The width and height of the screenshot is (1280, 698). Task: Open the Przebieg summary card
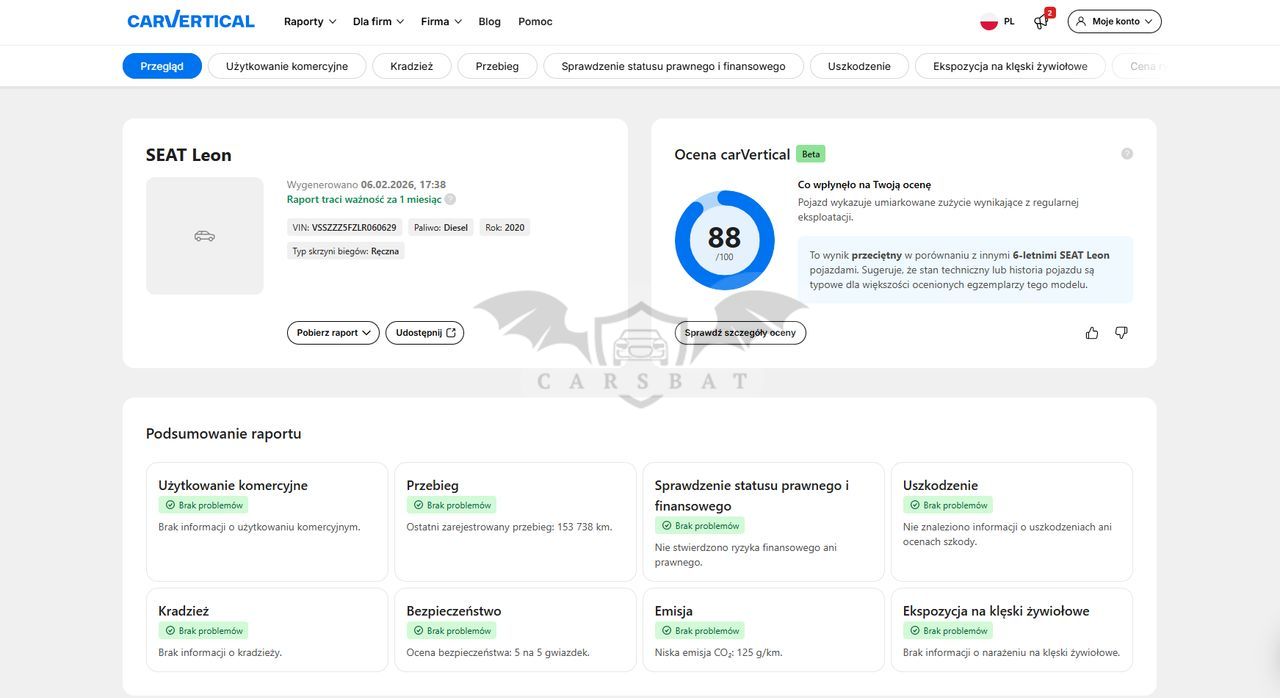coord(515,522)
